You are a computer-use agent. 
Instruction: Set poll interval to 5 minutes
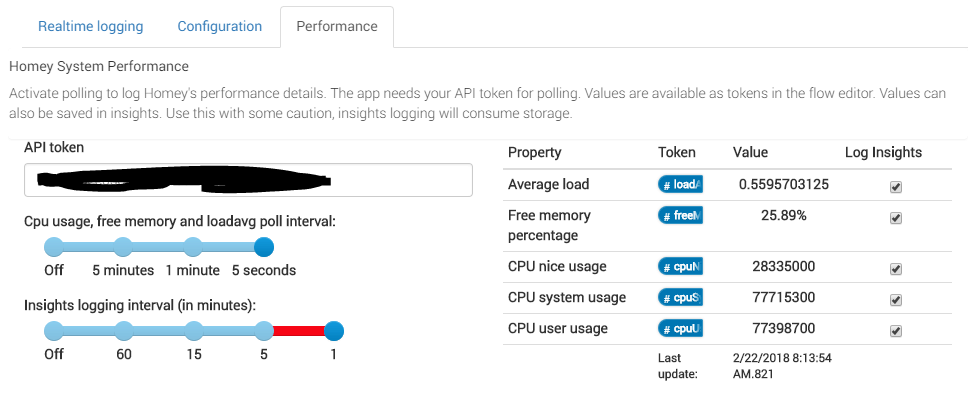tap(123, 247)
